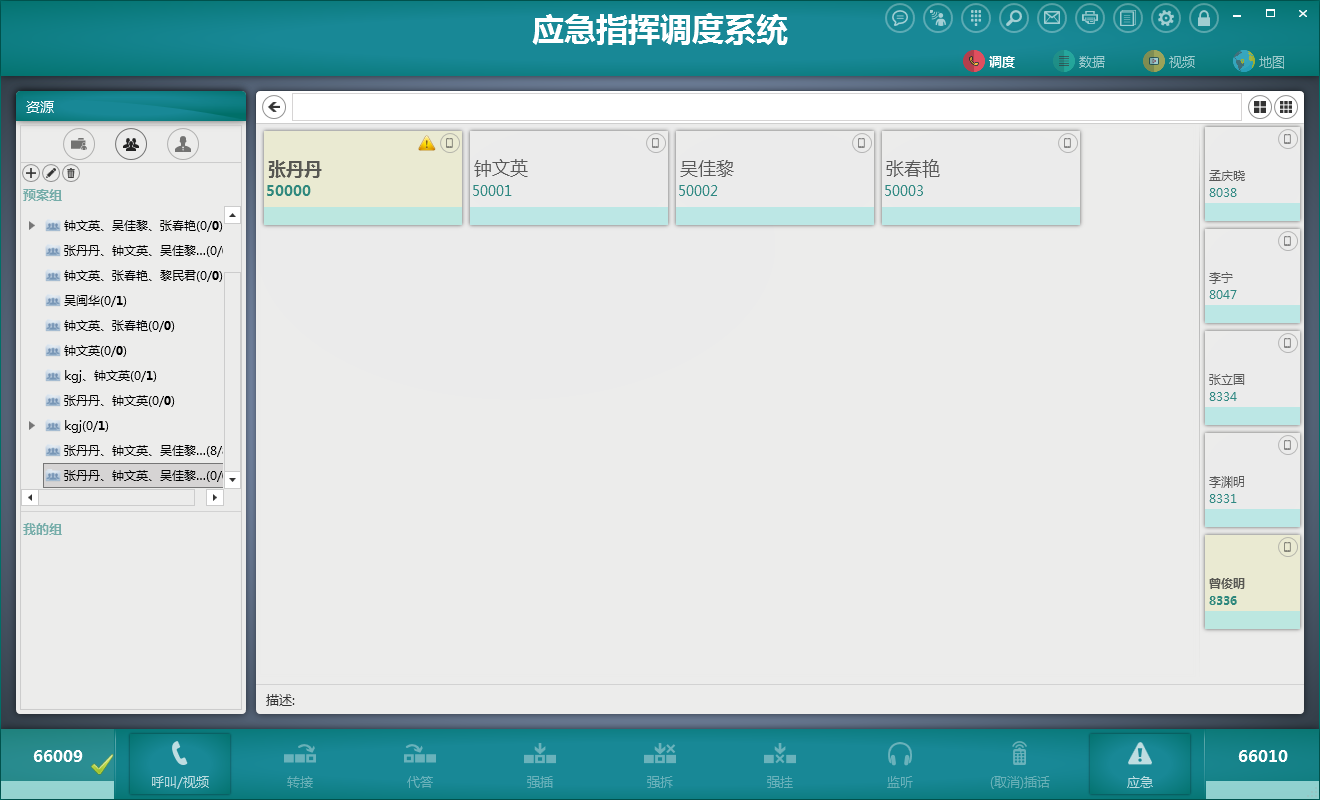Lock the console with padlock icon
This screenshot has height=800, width=1320.
coord(1204,18)
